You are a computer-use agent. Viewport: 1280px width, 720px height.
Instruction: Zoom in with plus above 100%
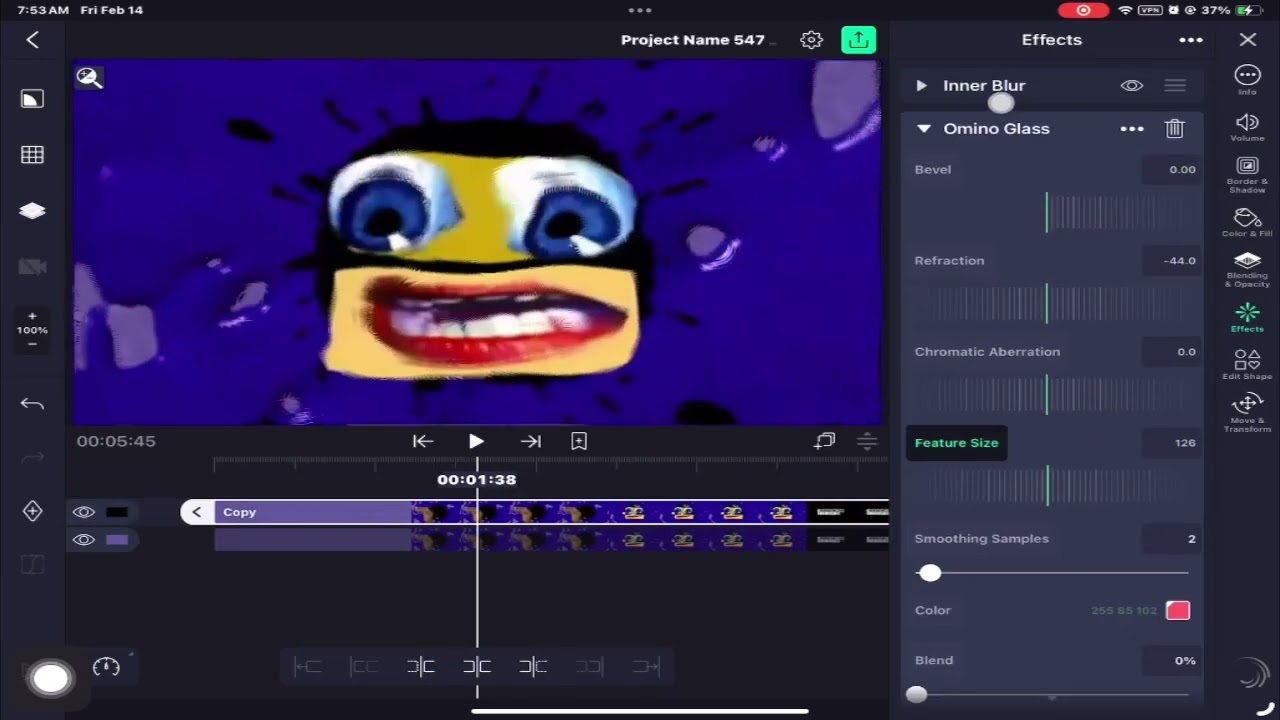tap(32, 316)
